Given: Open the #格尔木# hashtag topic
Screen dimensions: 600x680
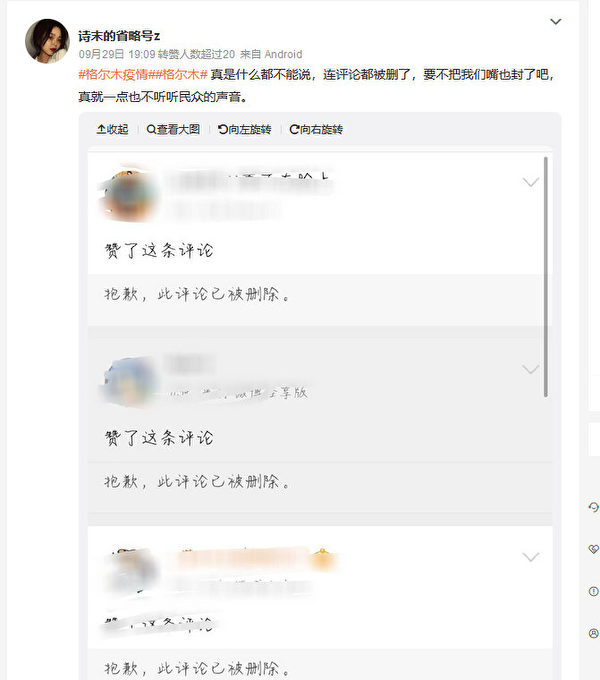Looking at the screenshot, I should tap(178, 75).
